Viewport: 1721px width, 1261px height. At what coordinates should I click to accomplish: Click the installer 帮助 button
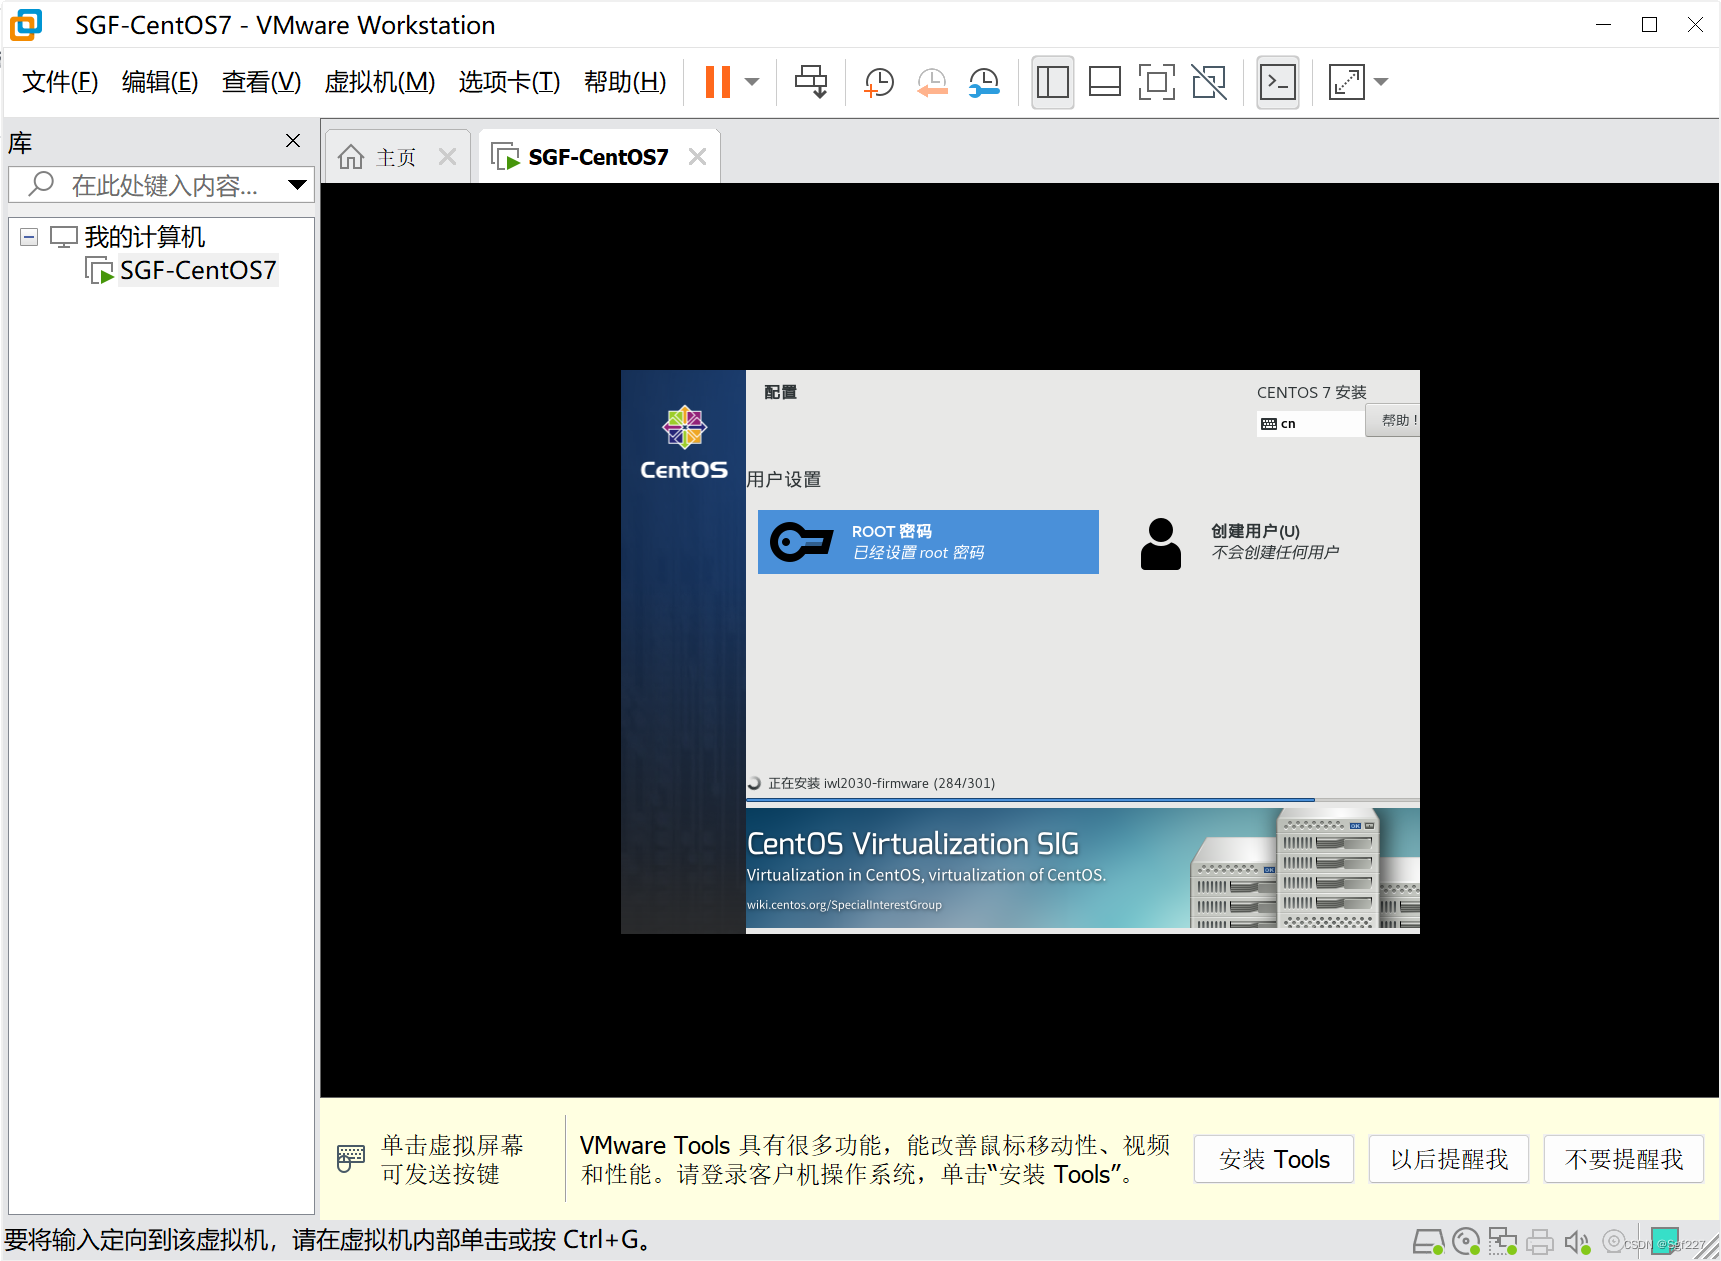[1394, 421]
